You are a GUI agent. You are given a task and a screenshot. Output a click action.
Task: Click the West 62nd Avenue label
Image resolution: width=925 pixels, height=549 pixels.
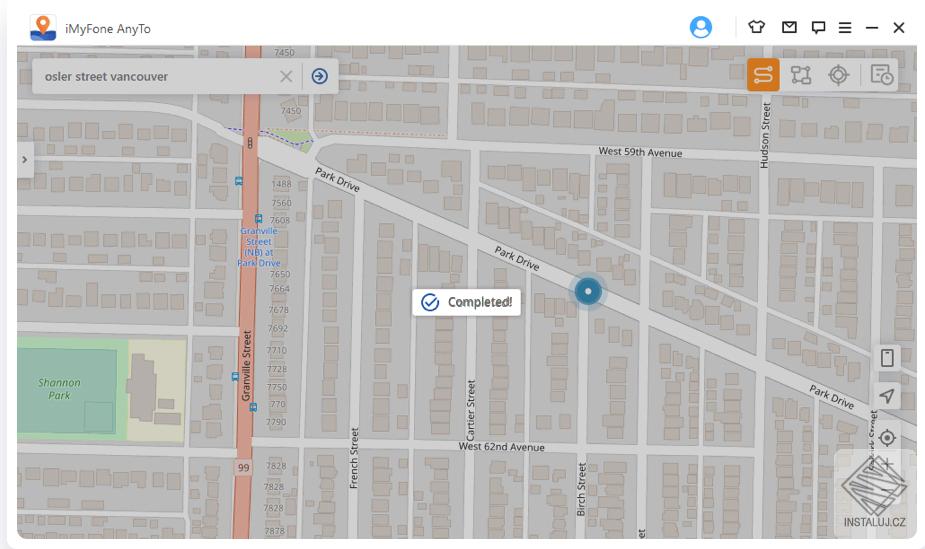tap(501, 447)
